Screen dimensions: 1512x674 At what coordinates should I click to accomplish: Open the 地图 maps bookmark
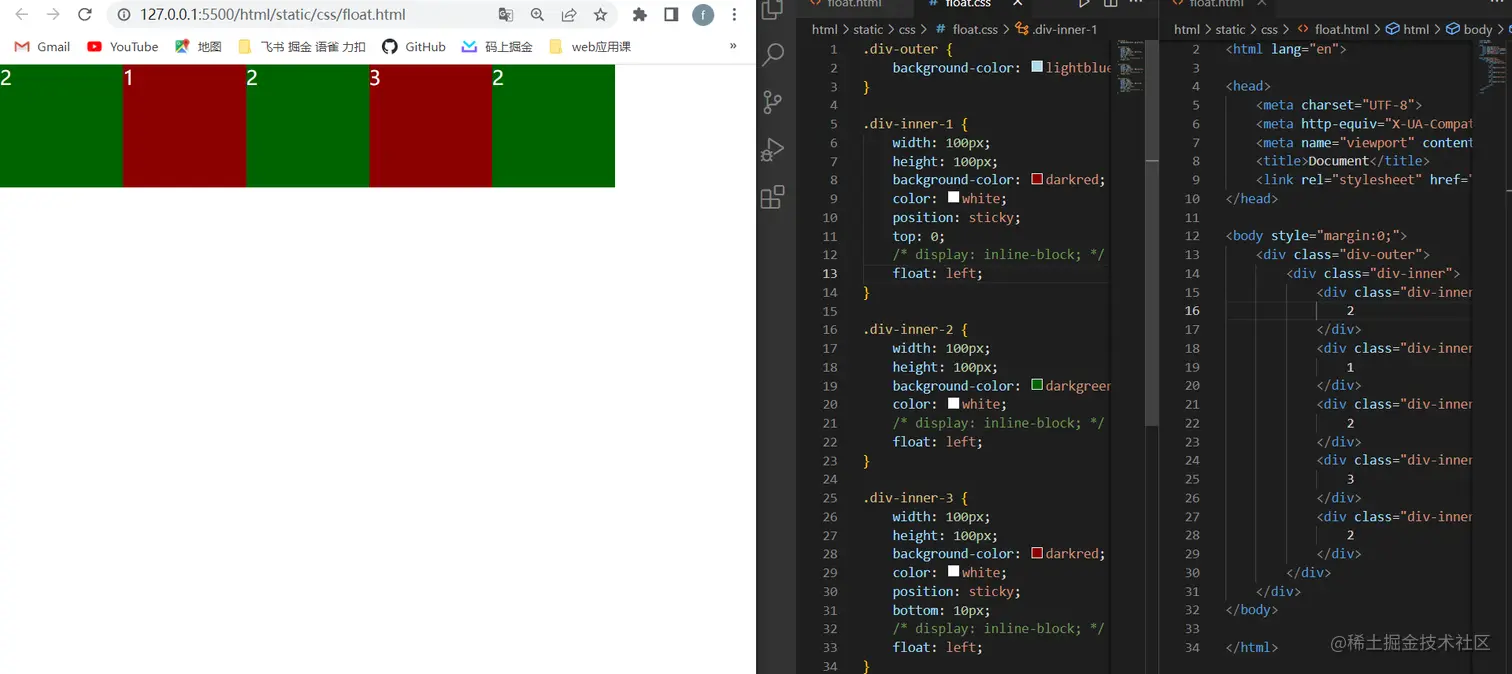tap(198, 47)
